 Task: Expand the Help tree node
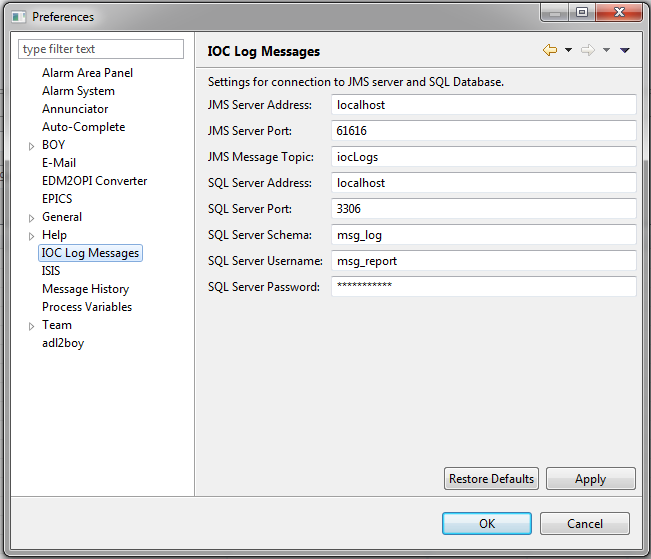pyautogui.click(x=31, y=236)
